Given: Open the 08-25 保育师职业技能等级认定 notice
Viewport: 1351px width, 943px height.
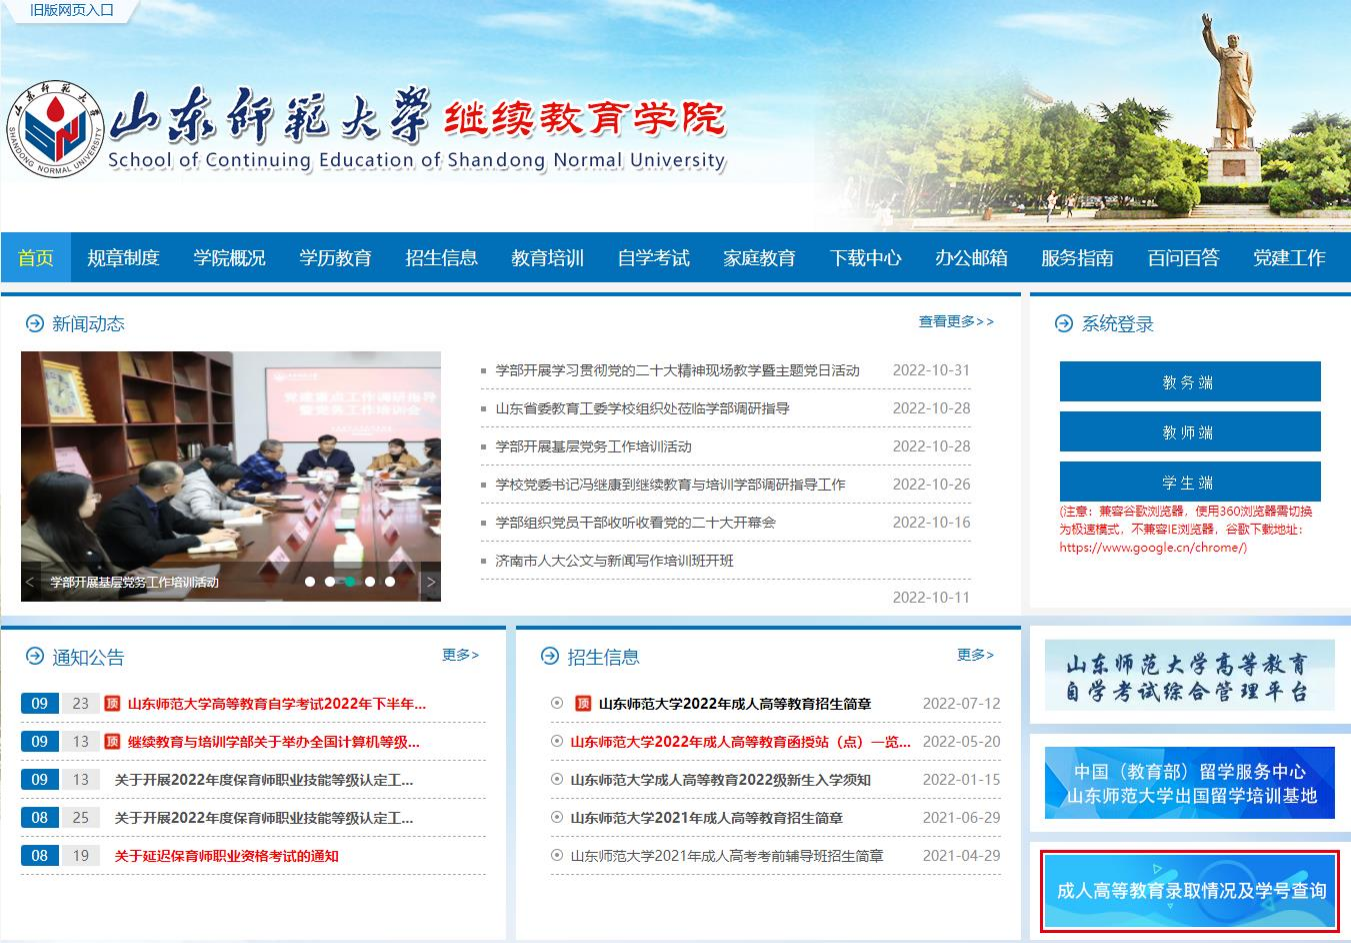Looking at the screenshot, I should pos(264,818).
